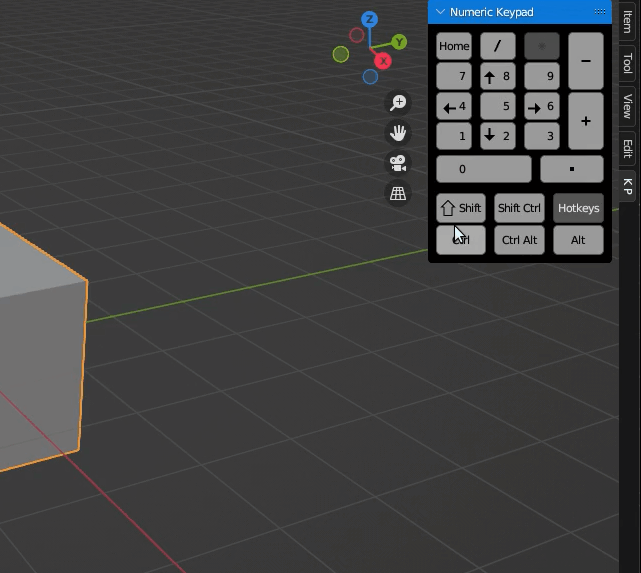Click keypad 3 button
This screenshot has width=641, height=573.
(542, 136)
